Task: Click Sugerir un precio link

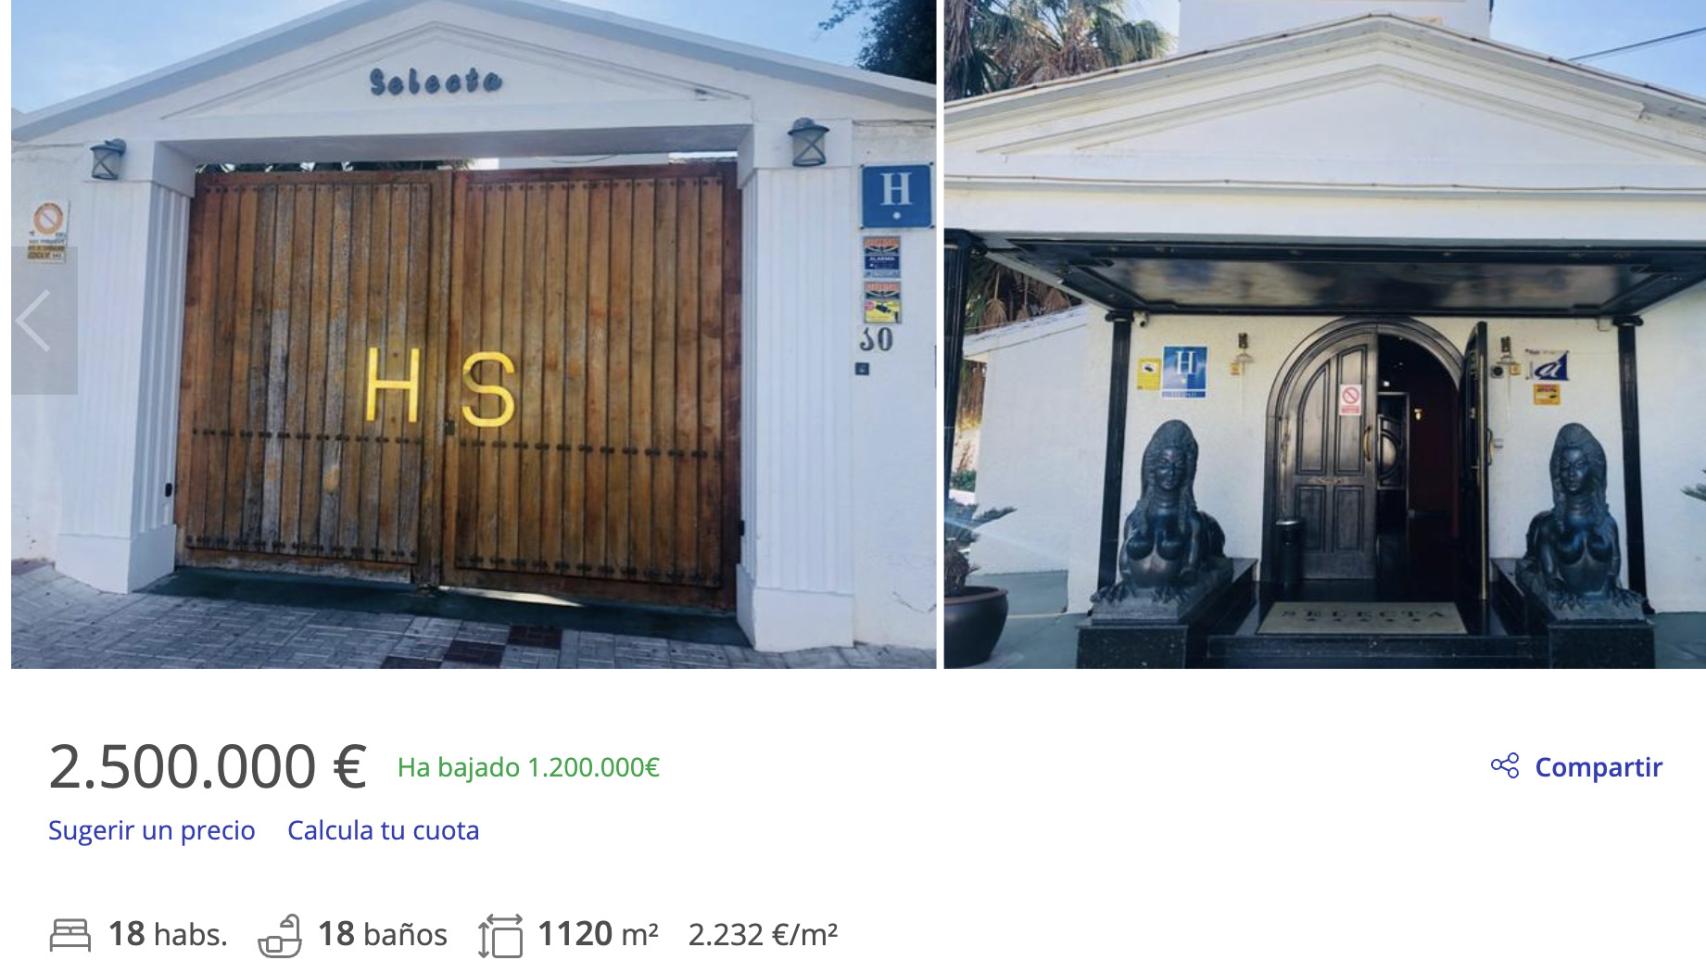Action: pos(152,830)
